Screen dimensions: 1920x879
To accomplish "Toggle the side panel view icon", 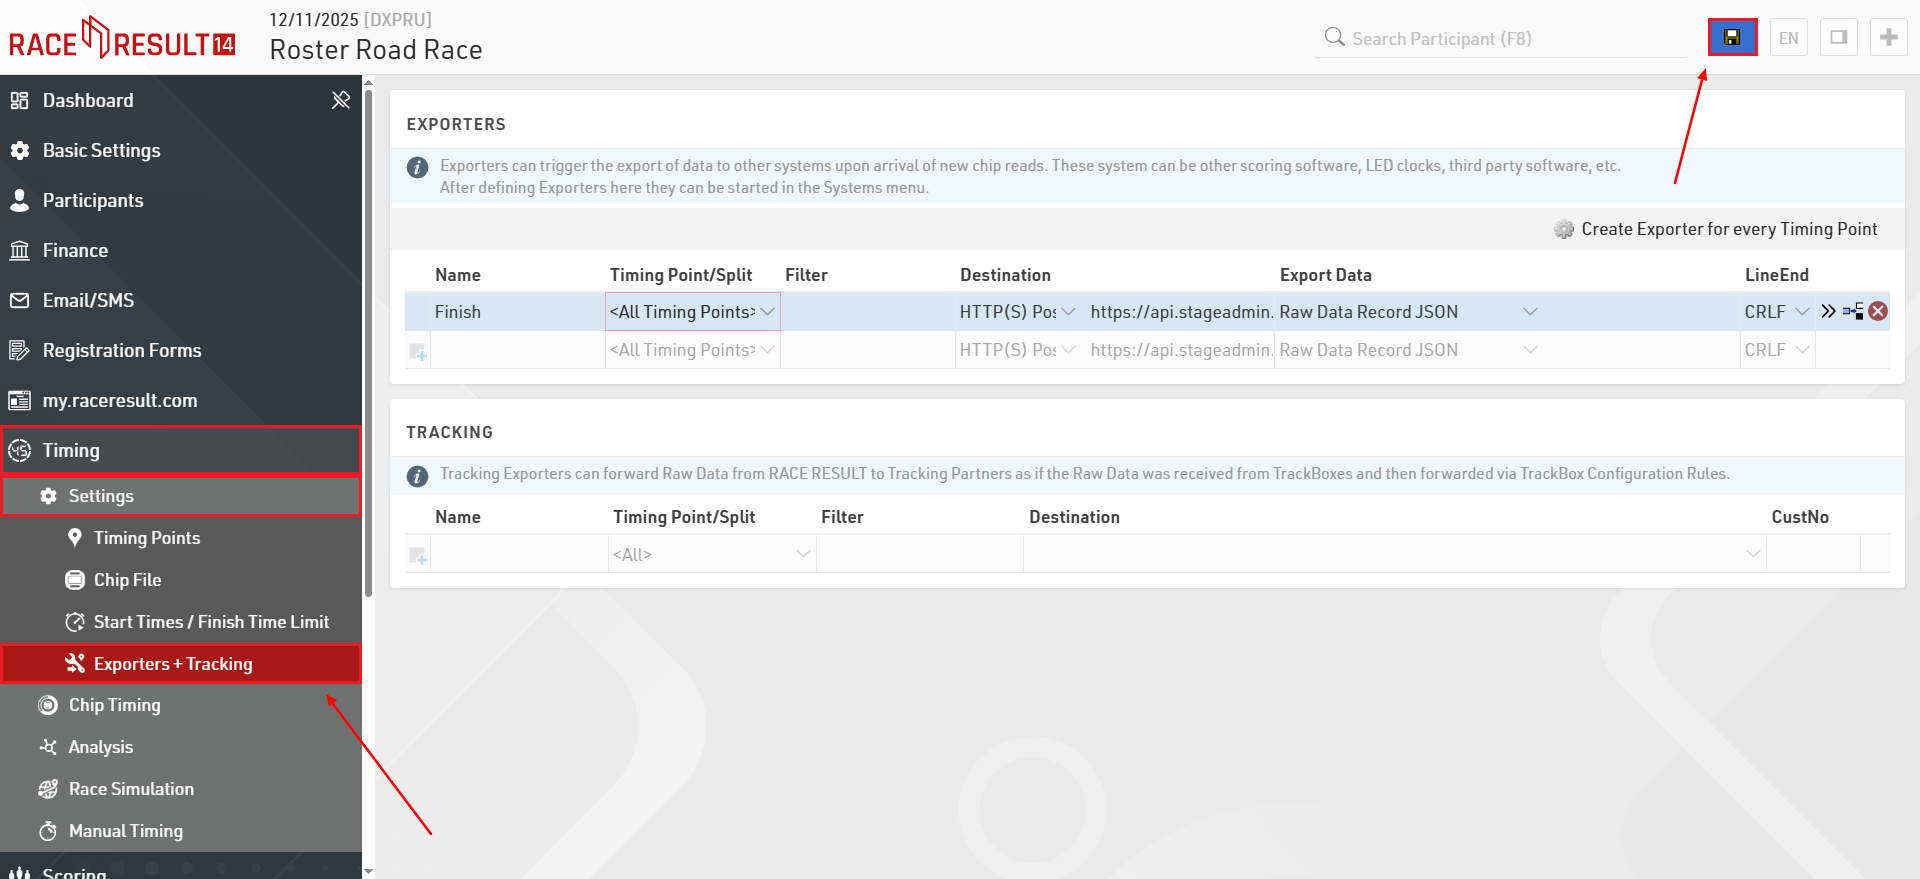I will point(1839,38).
